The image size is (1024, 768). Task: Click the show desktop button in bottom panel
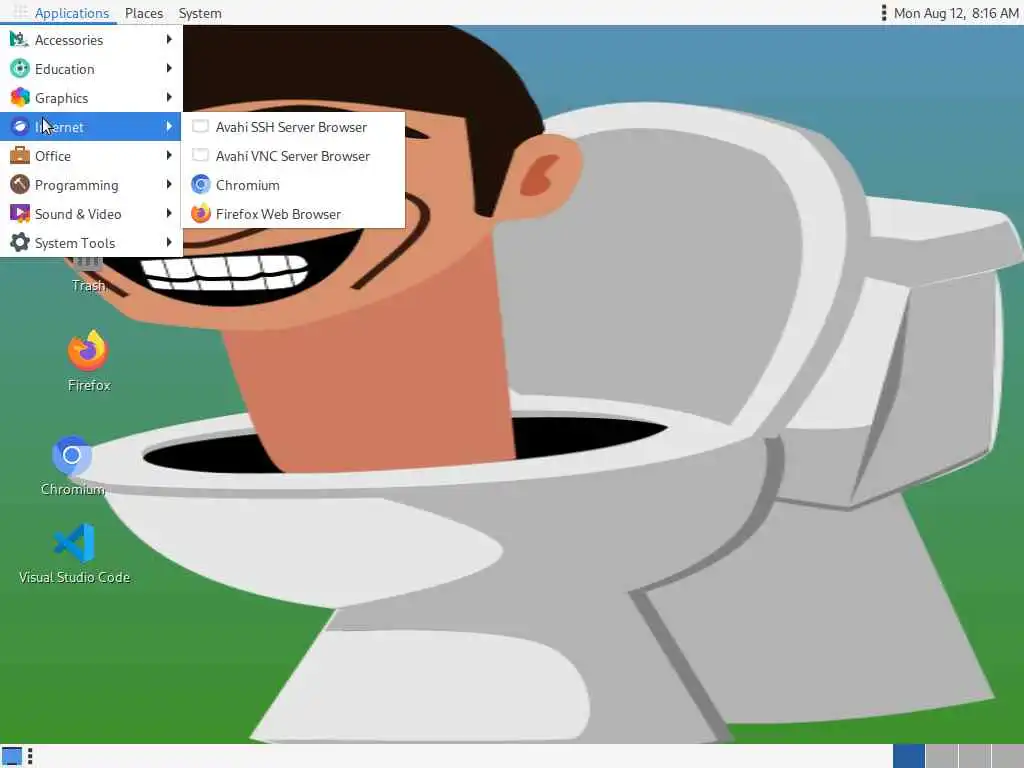pos(12,756)
